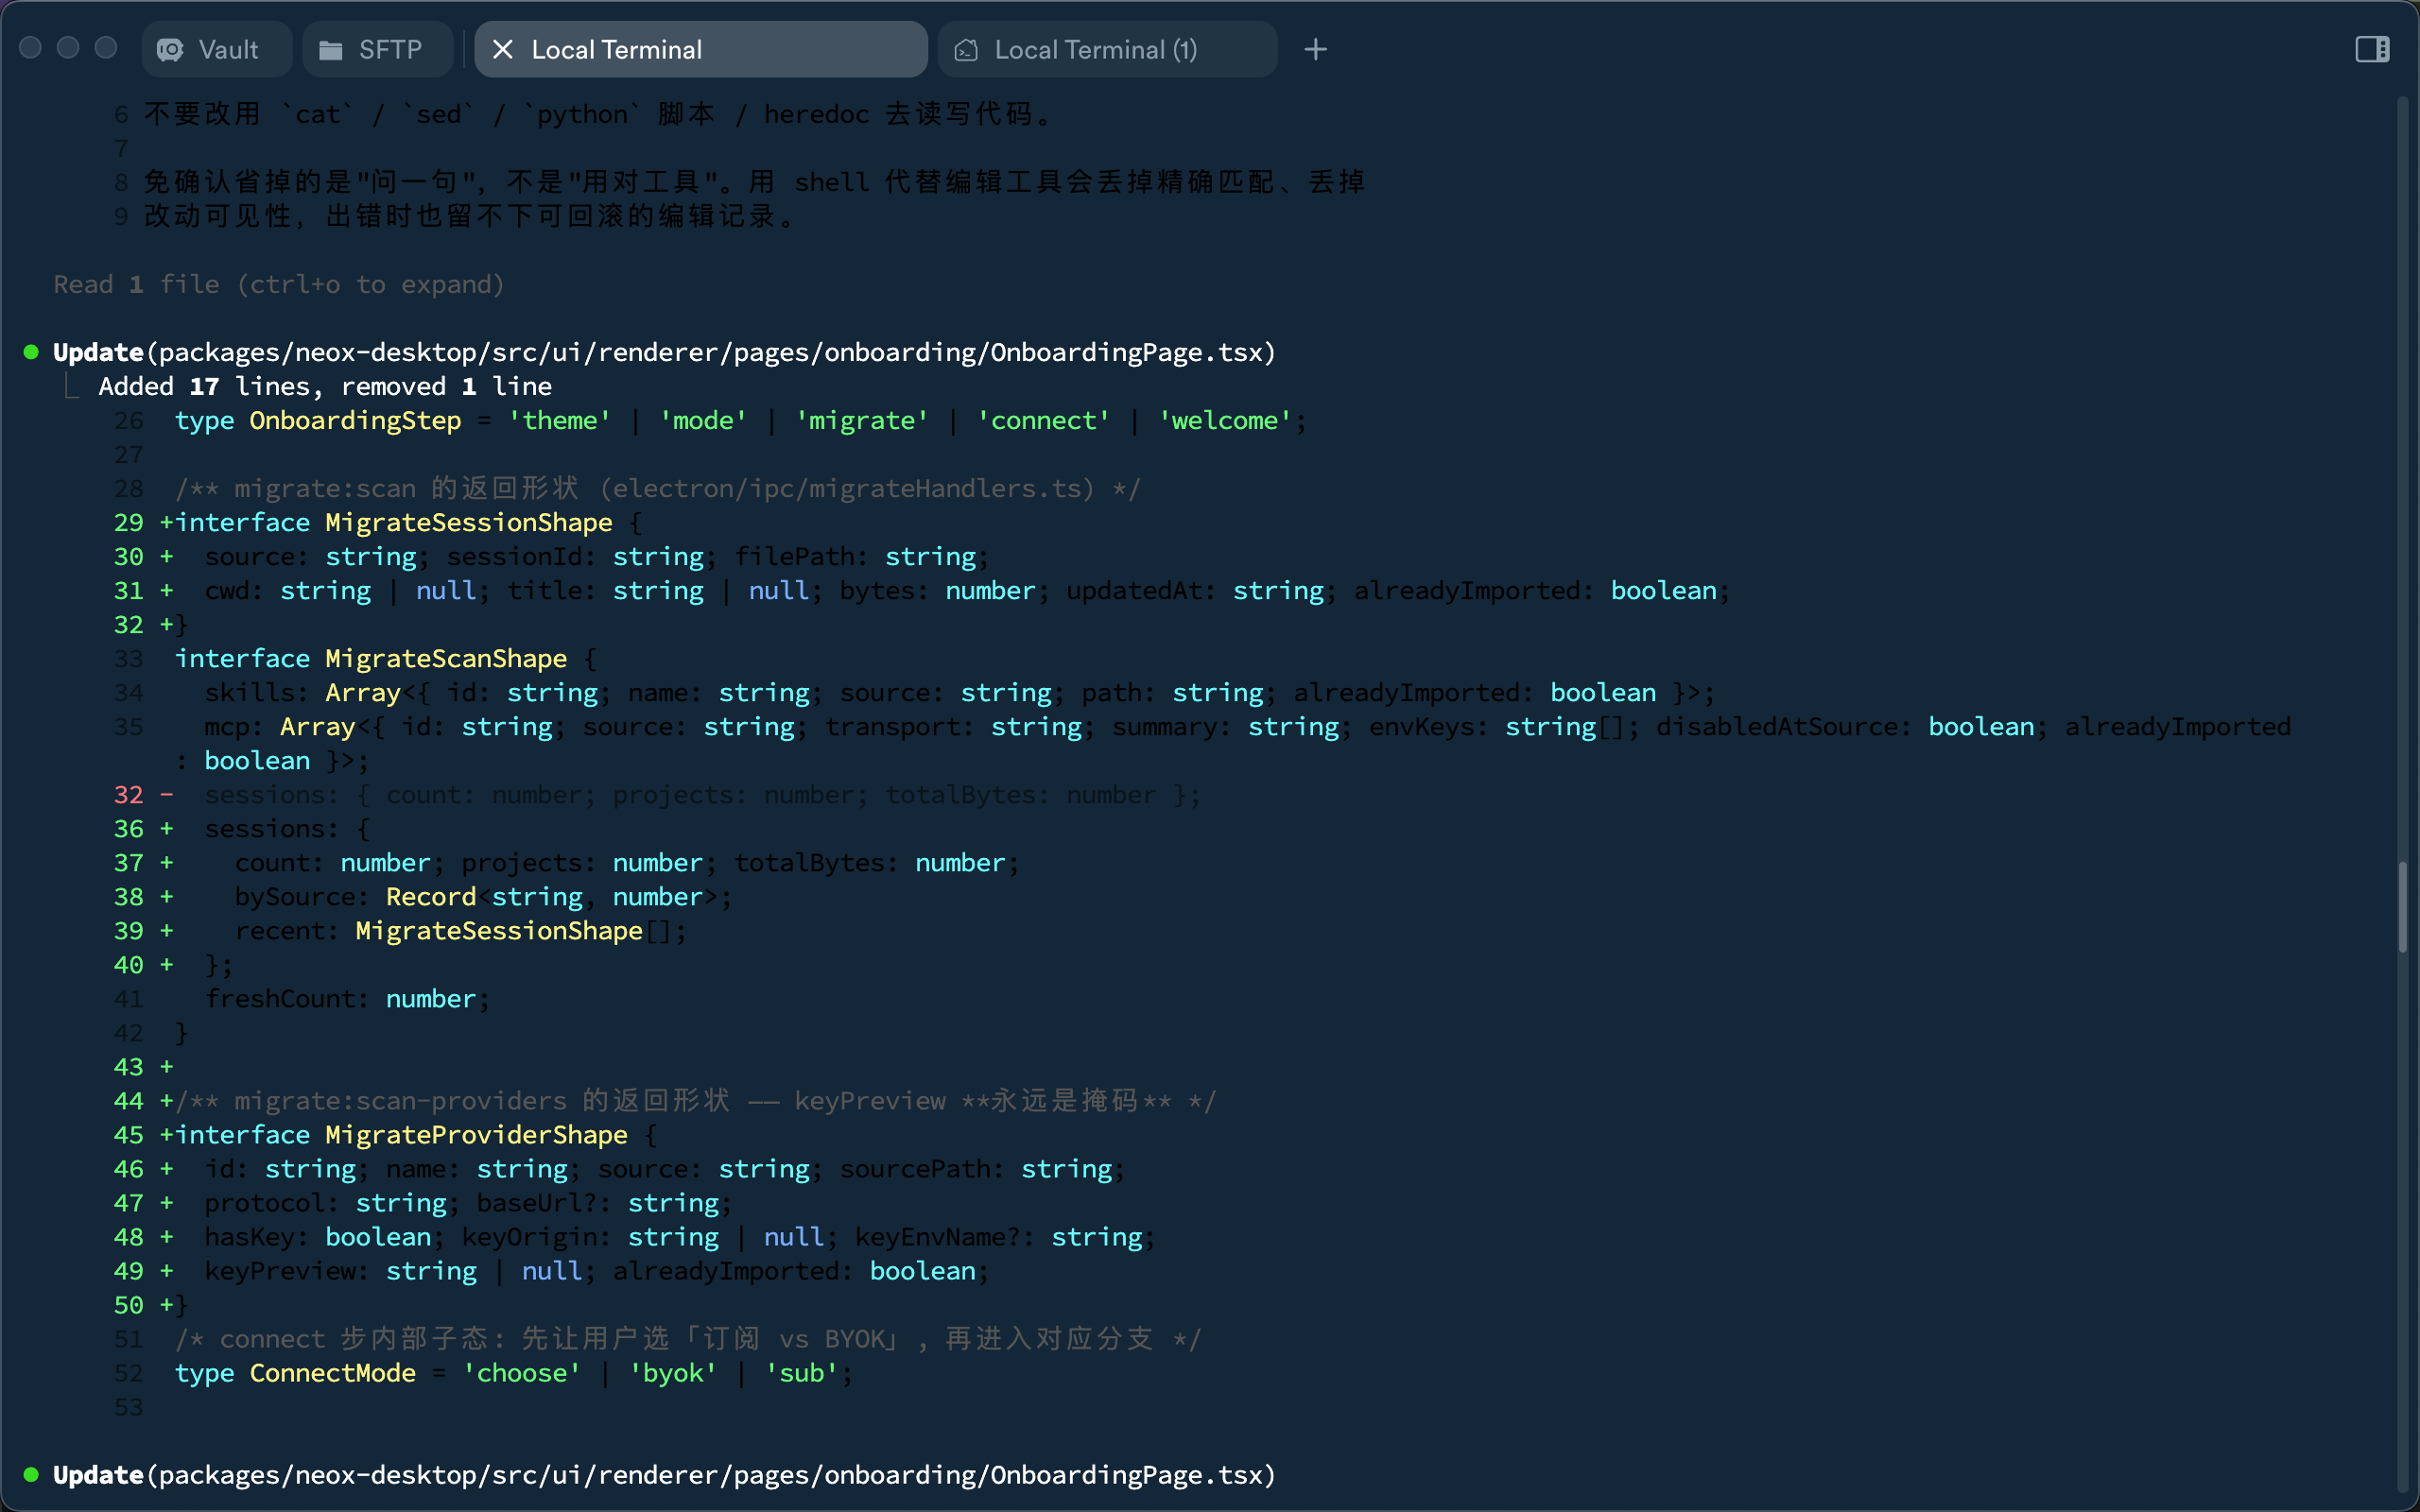
Task: Open the Vault tab
Action: click(x=216, y=49)
